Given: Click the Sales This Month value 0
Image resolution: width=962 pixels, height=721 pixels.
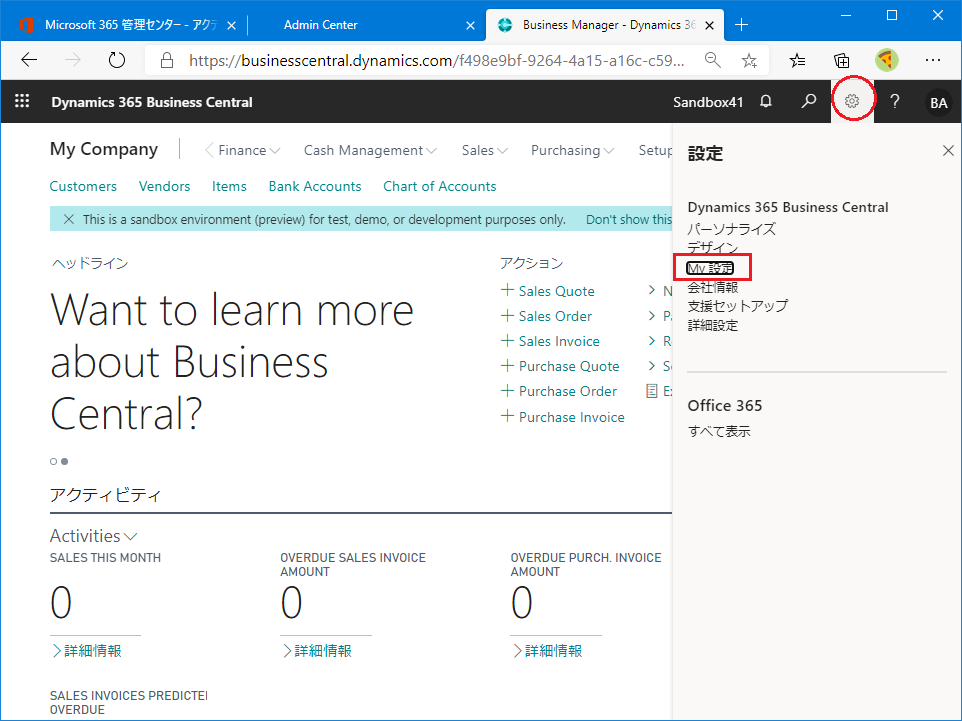Looking at the screenshot, I should click(61, 603).
